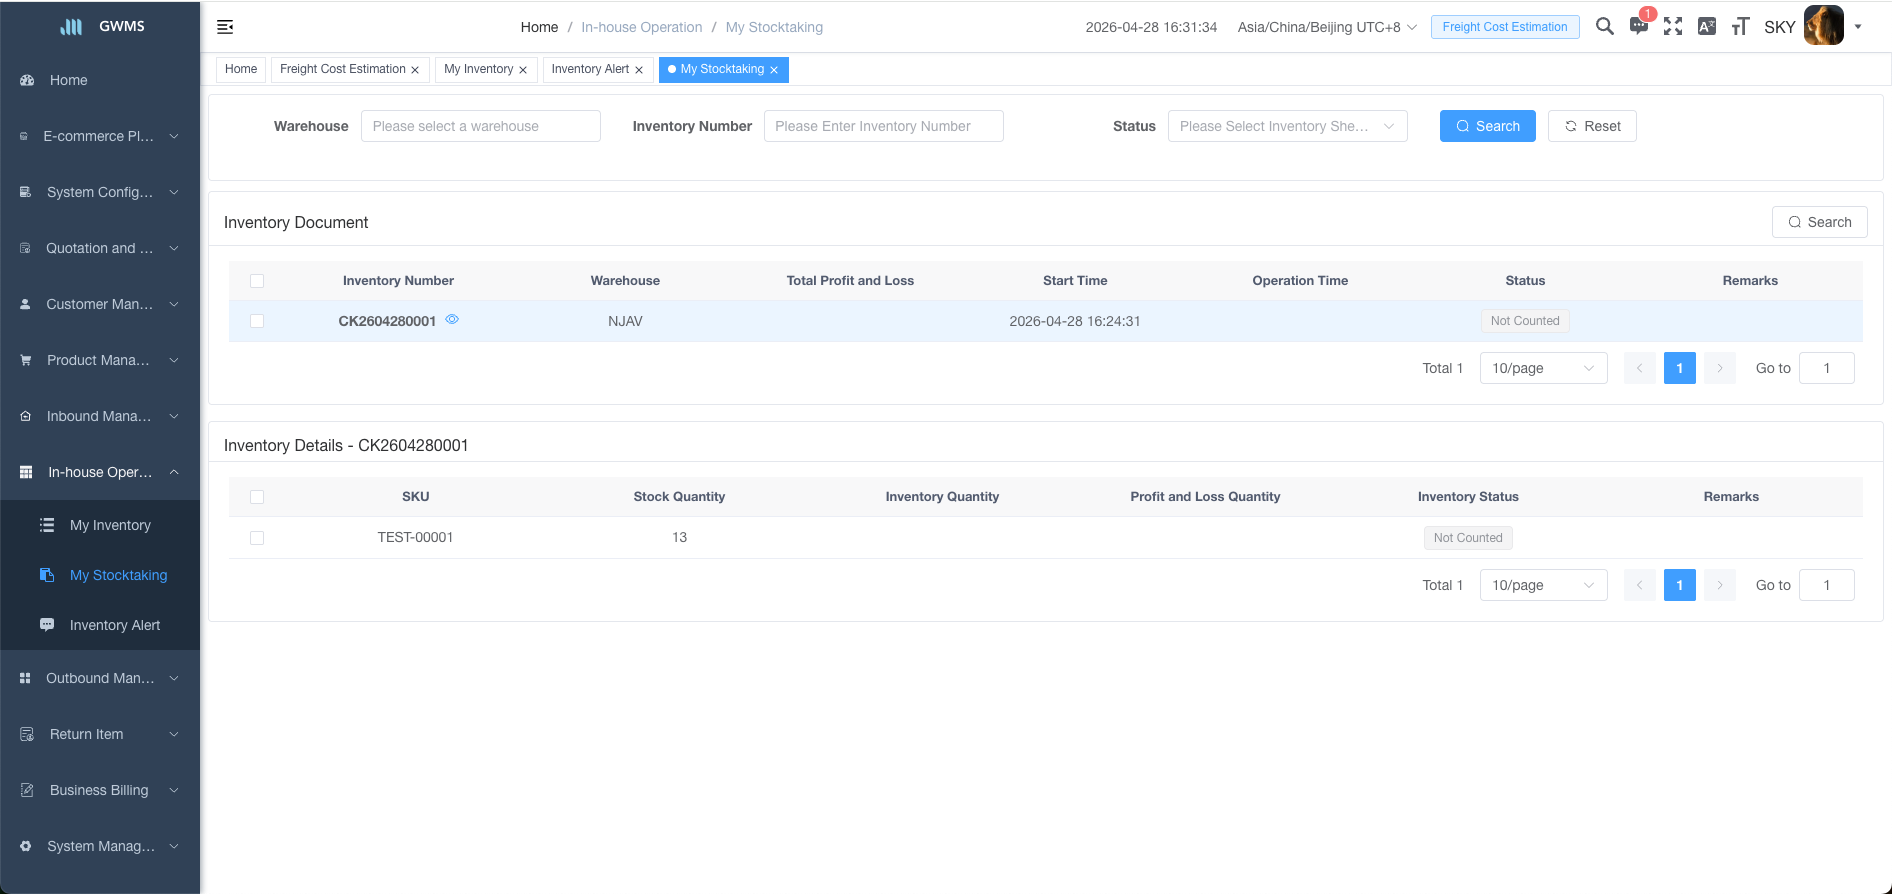This screenshot has width=1892, height=894.
Task: Click the TEST-00001 SKU cell
Action: click(415, 538)
